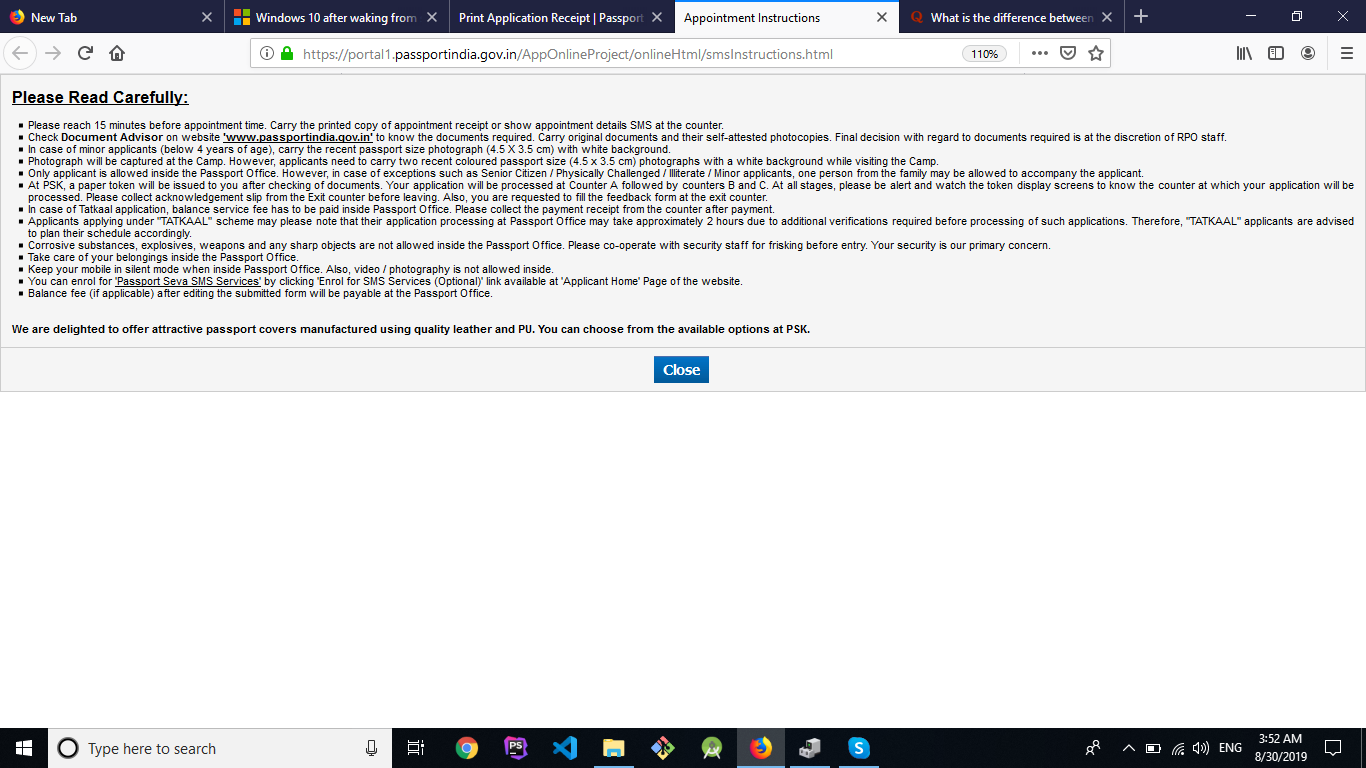Show site information with green padlock
Screen dimensions: 1366x768
(287, 54)
